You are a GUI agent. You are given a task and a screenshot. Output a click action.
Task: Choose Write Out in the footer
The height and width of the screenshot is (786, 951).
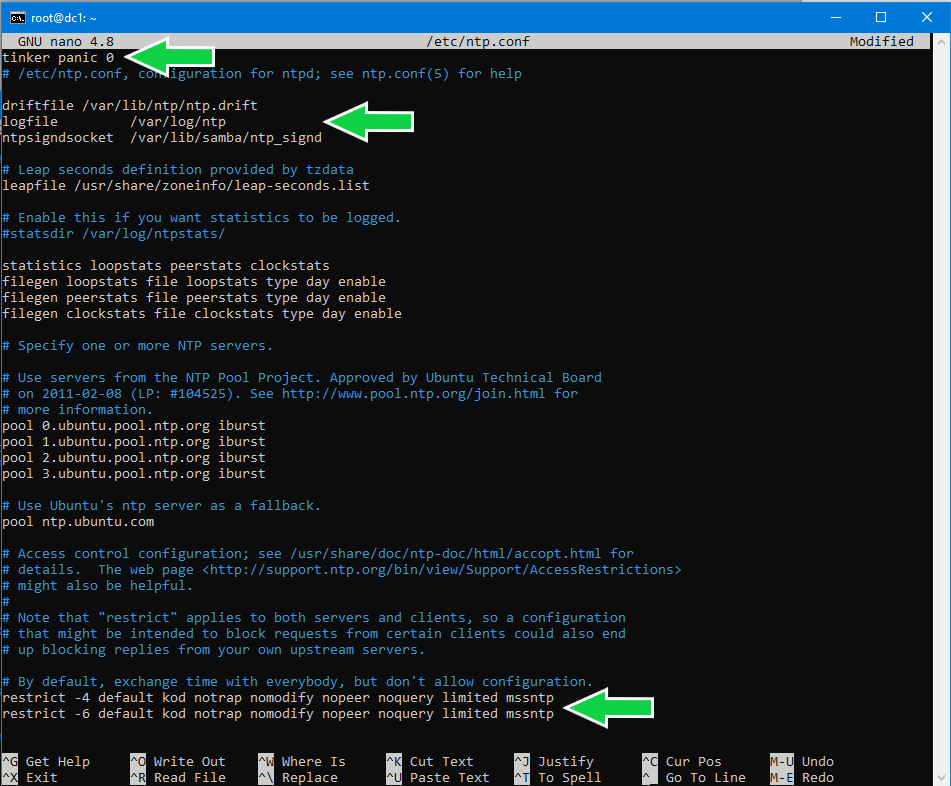click(x=178, y=762)
